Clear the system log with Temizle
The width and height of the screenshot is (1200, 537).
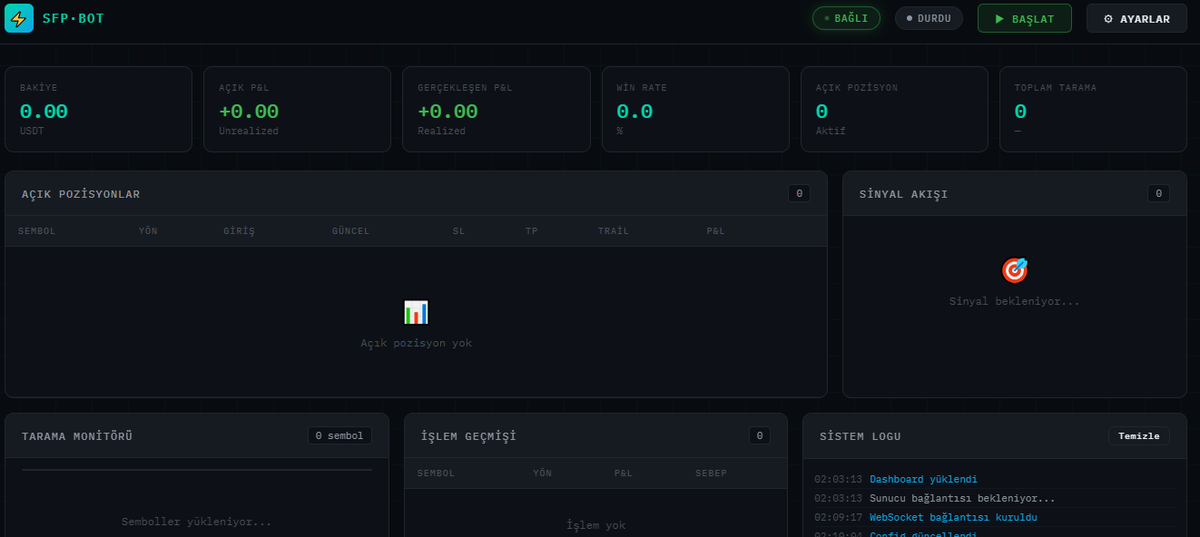pyautogui.click(x=1139, y=436)
